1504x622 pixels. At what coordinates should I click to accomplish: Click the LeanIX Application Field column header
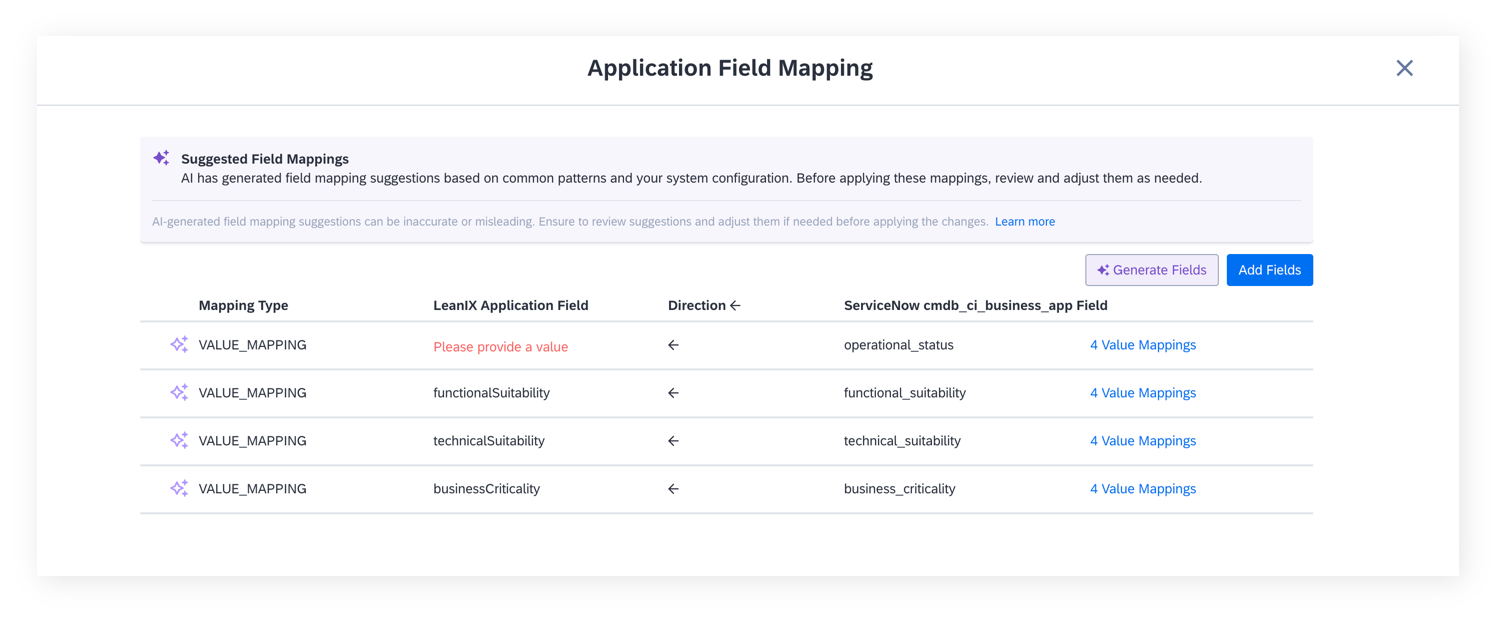[510, 306]
